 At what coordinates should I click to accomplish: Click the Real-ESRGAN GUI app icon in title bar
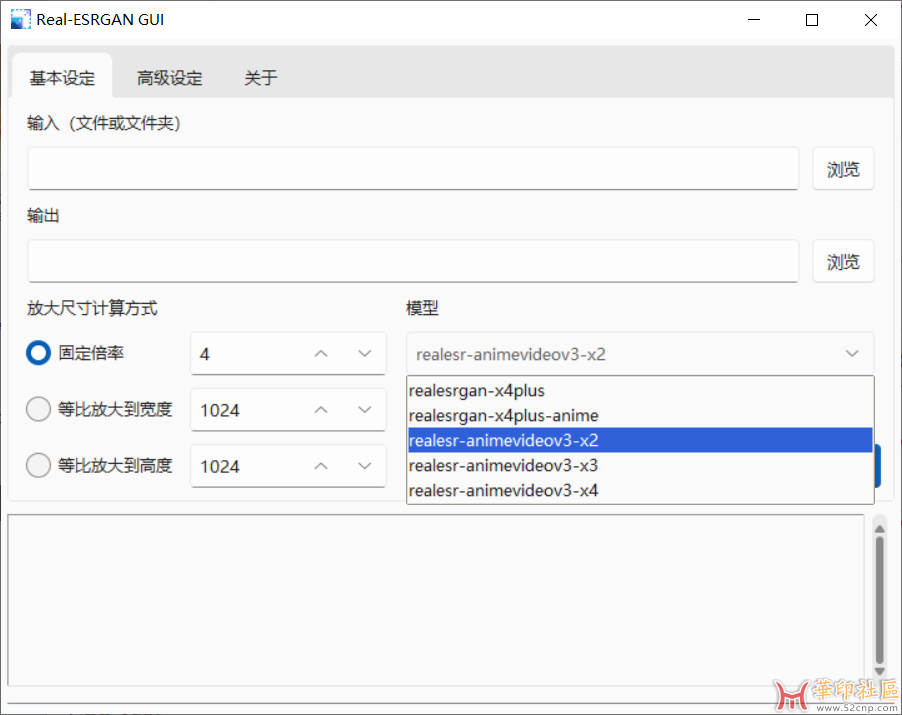[20, 20]
